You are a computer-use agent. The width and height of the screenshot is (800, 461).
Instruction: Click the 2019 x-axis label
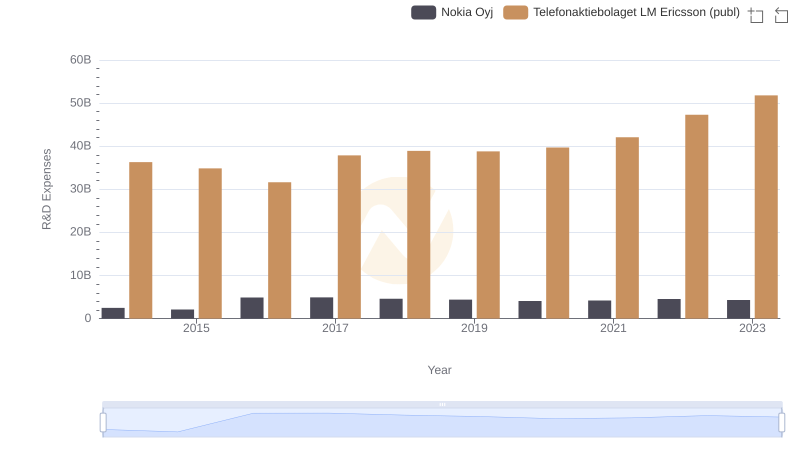[474, 328]
